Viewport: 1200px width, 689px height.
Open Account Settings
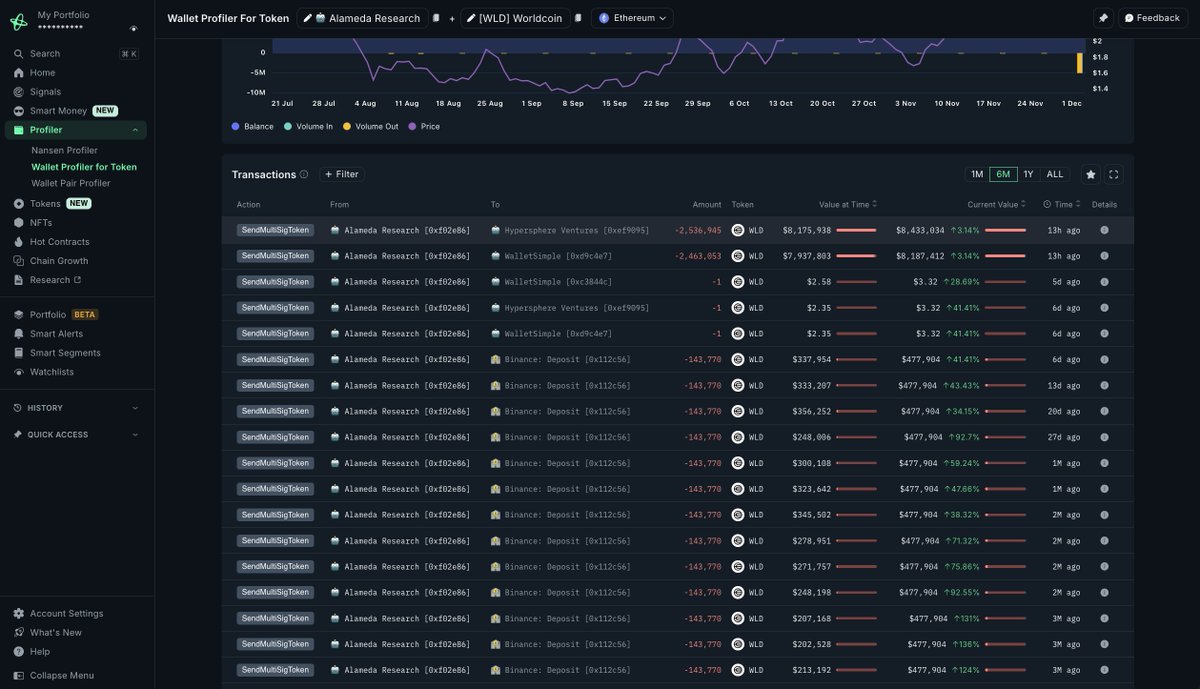(66, 614)
